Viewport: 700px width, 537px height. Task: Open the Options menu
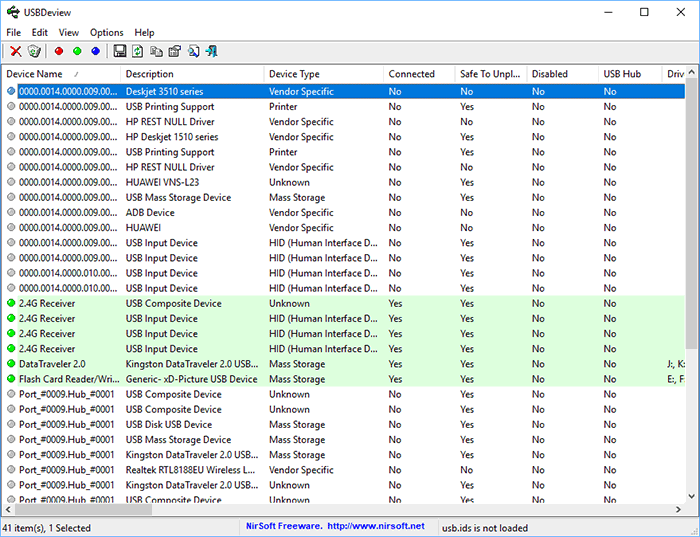[x=106, y=32]
